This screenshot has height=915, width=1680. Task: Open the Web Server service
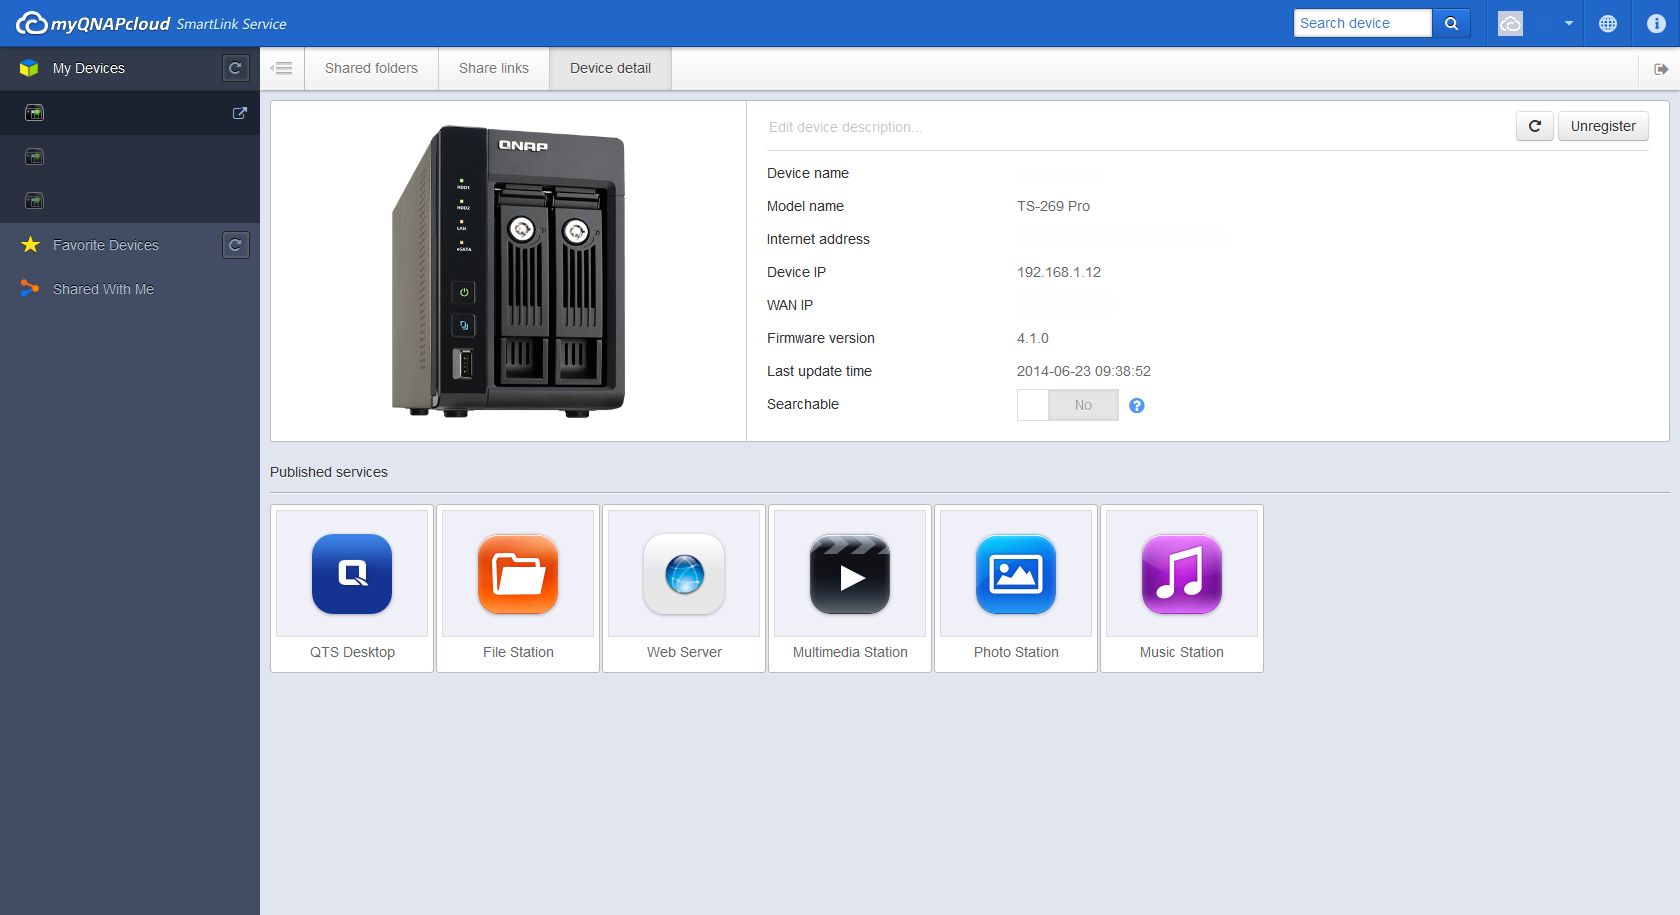point(684,588)
